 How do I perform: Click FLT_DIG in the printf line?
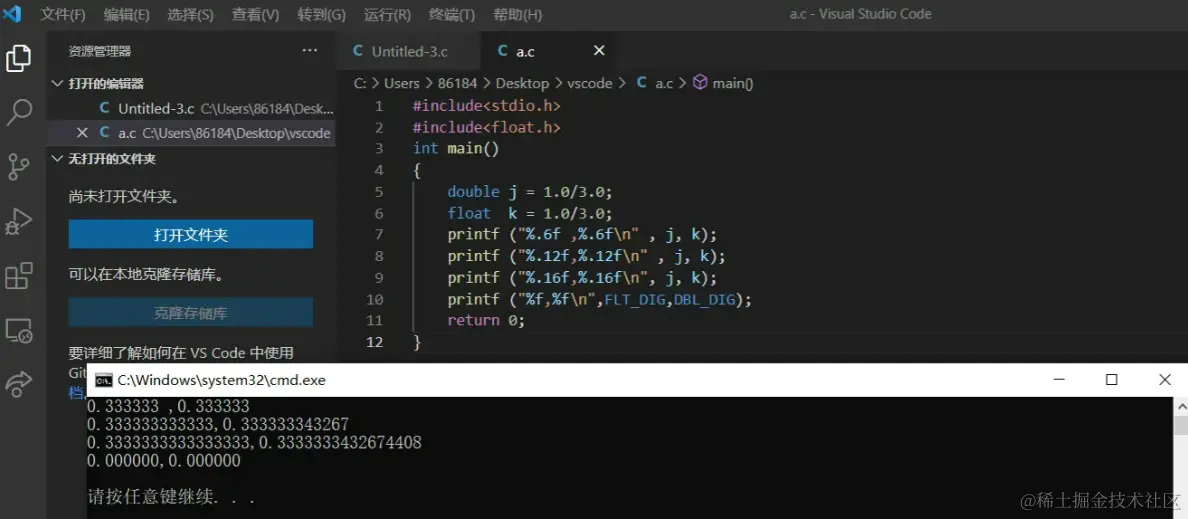click(634, 299)
